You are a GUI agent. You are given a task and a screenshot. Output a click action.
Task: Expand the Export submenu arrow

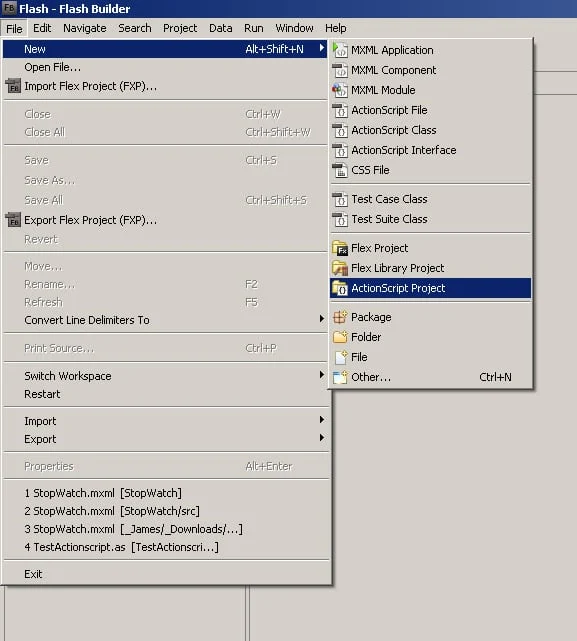point(322,438)
